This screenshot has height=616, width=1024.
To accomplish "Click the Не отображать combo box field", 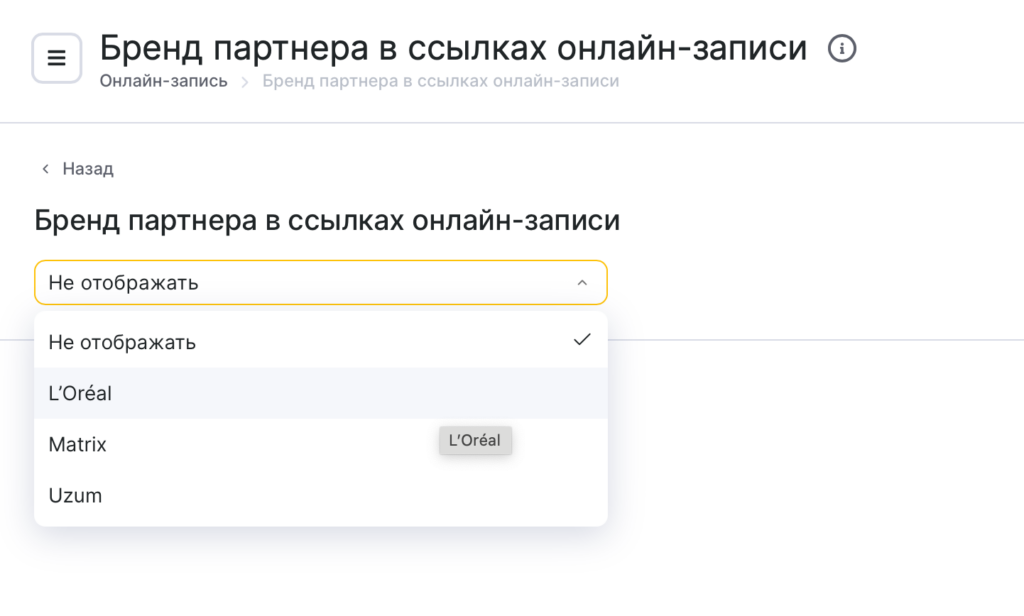I will [300, 283].
